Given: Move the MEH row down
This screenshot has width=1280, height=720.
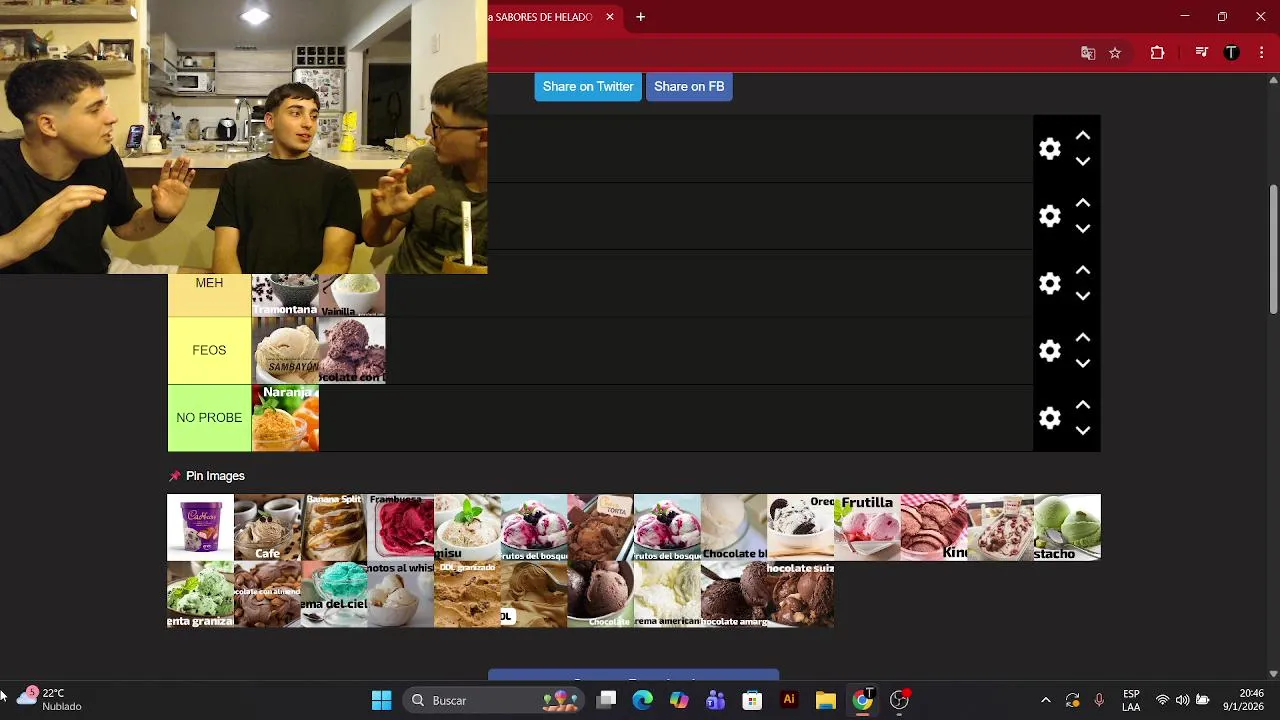Looking at the screenshot, I should (1082, 296).
